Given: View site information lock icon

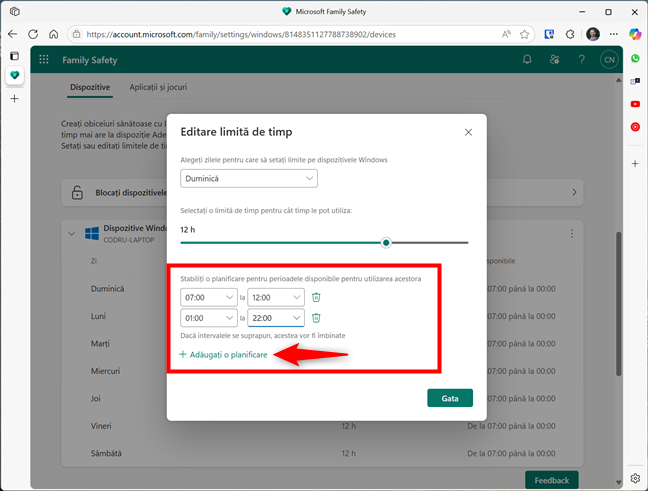Looking at the screenshot, I should click(x=76, y=34).
